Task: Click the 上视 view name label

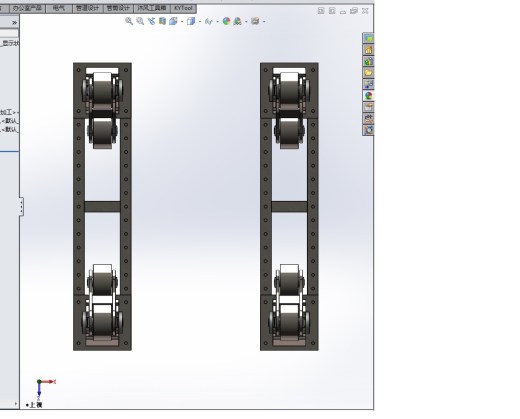Action: pyautogui.click(x=36, y=405)
